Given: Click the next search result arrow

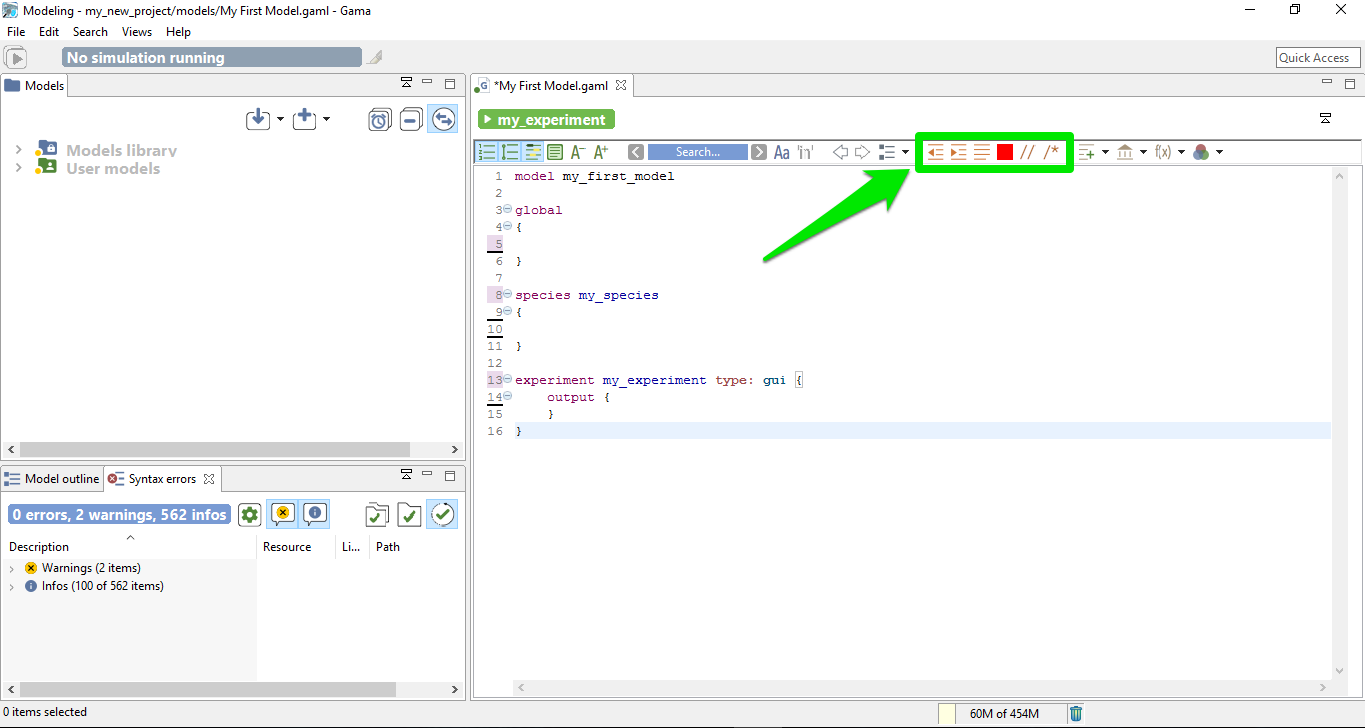Looking at the screenshot, I should pyautogui.click(x=759, y=152).
